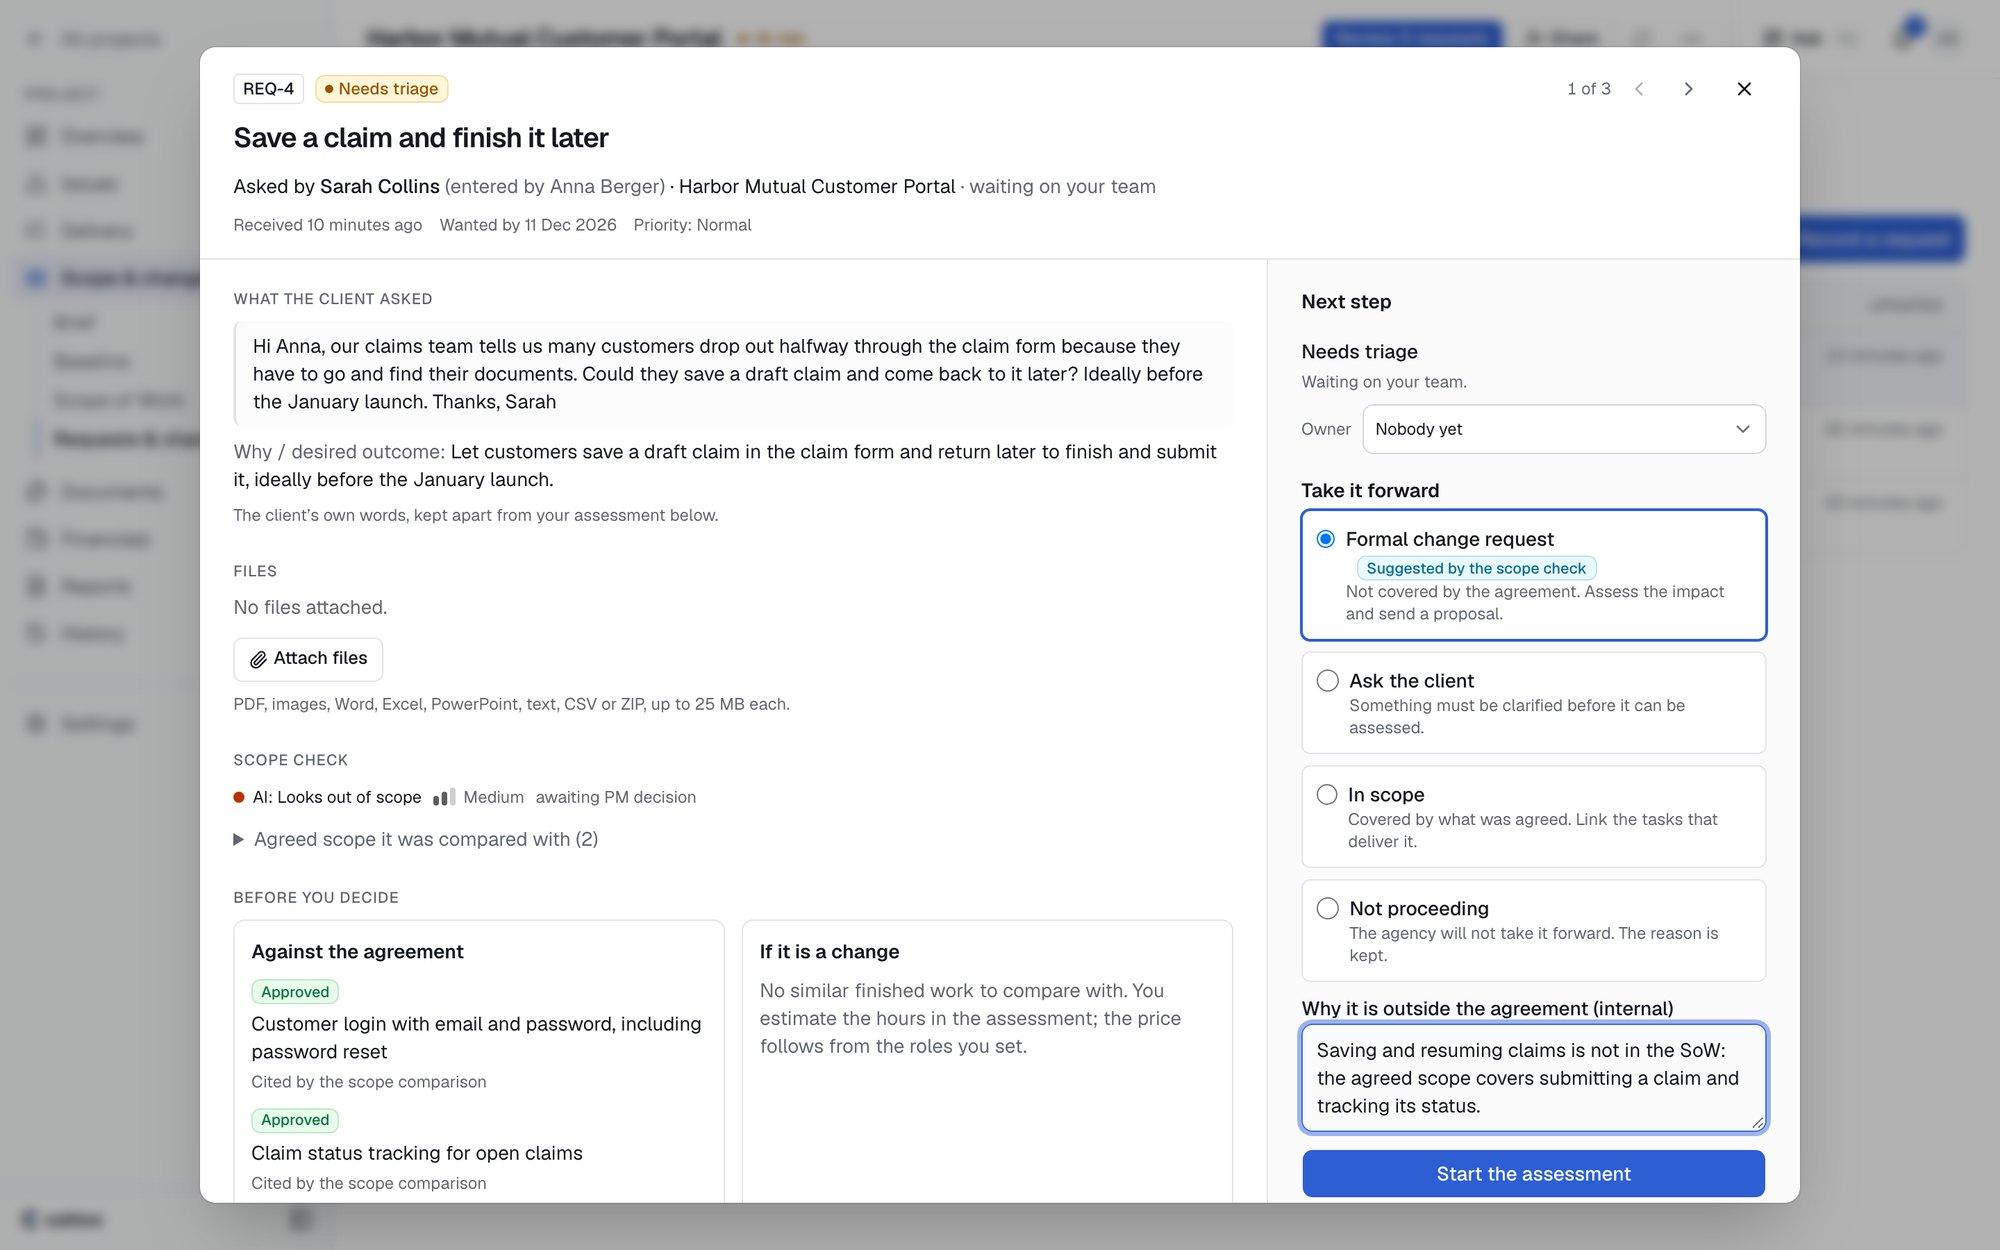2000x1250 pixels.
Task: Click the Needs triage status badge
Action: pos(381,89)
